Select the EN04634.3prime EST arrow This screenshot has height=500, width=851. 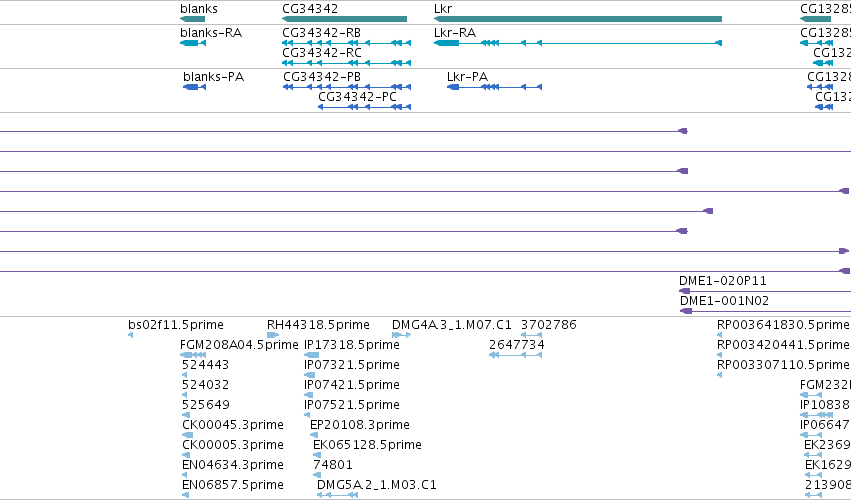click(x=186, y=475)
